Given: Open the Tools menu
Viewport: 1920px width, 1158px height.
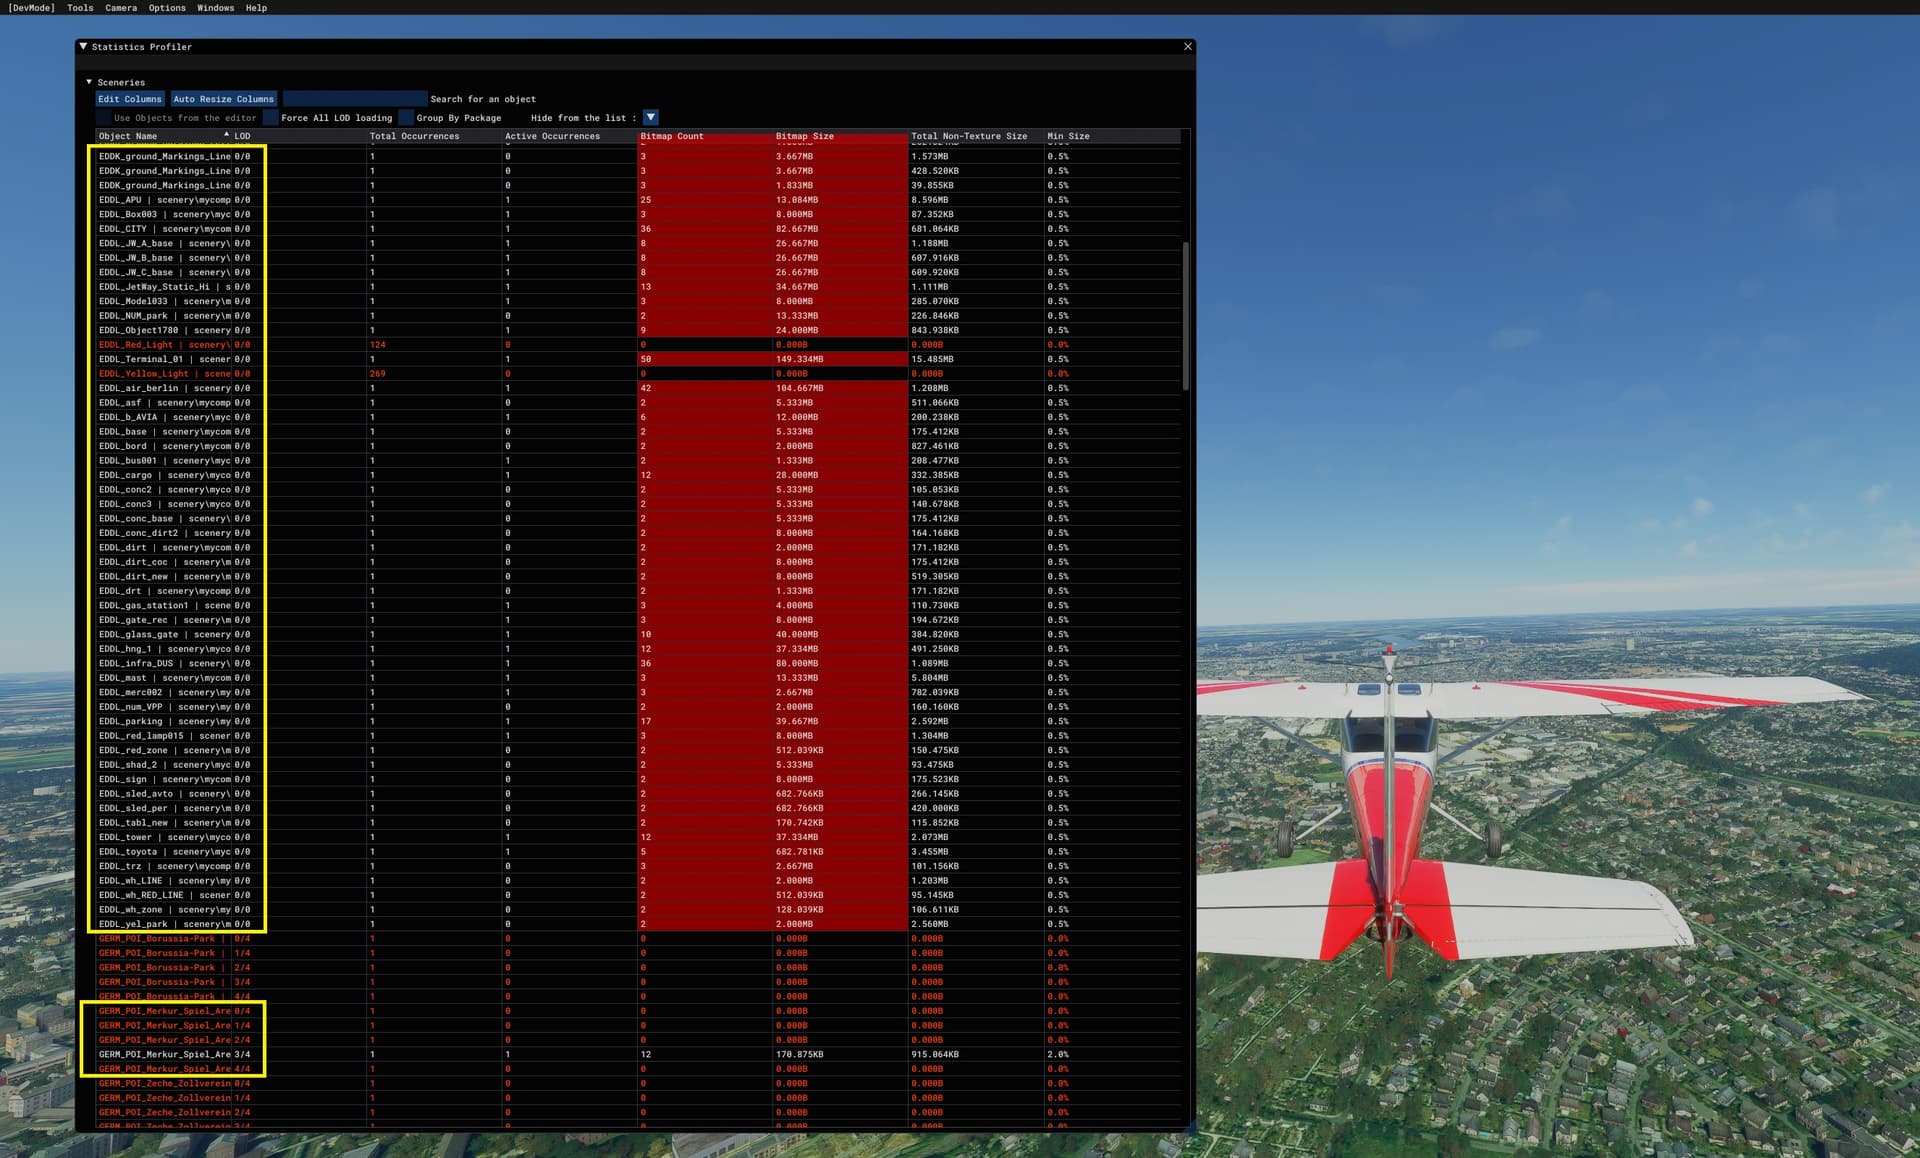Looking at the screenshot, I should [x=79, y=8].
